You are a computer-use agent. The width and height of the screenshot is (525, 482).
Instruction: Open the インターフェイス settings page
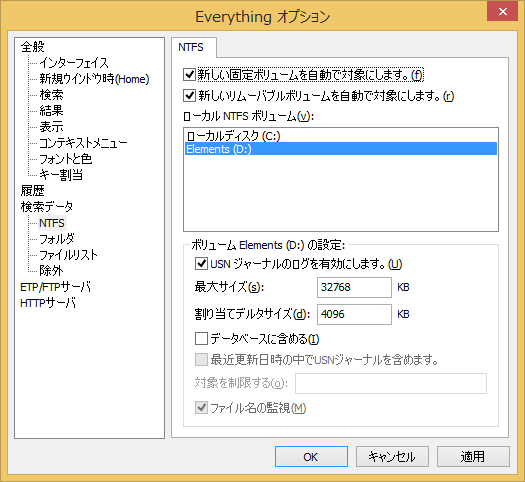point(74,63)
